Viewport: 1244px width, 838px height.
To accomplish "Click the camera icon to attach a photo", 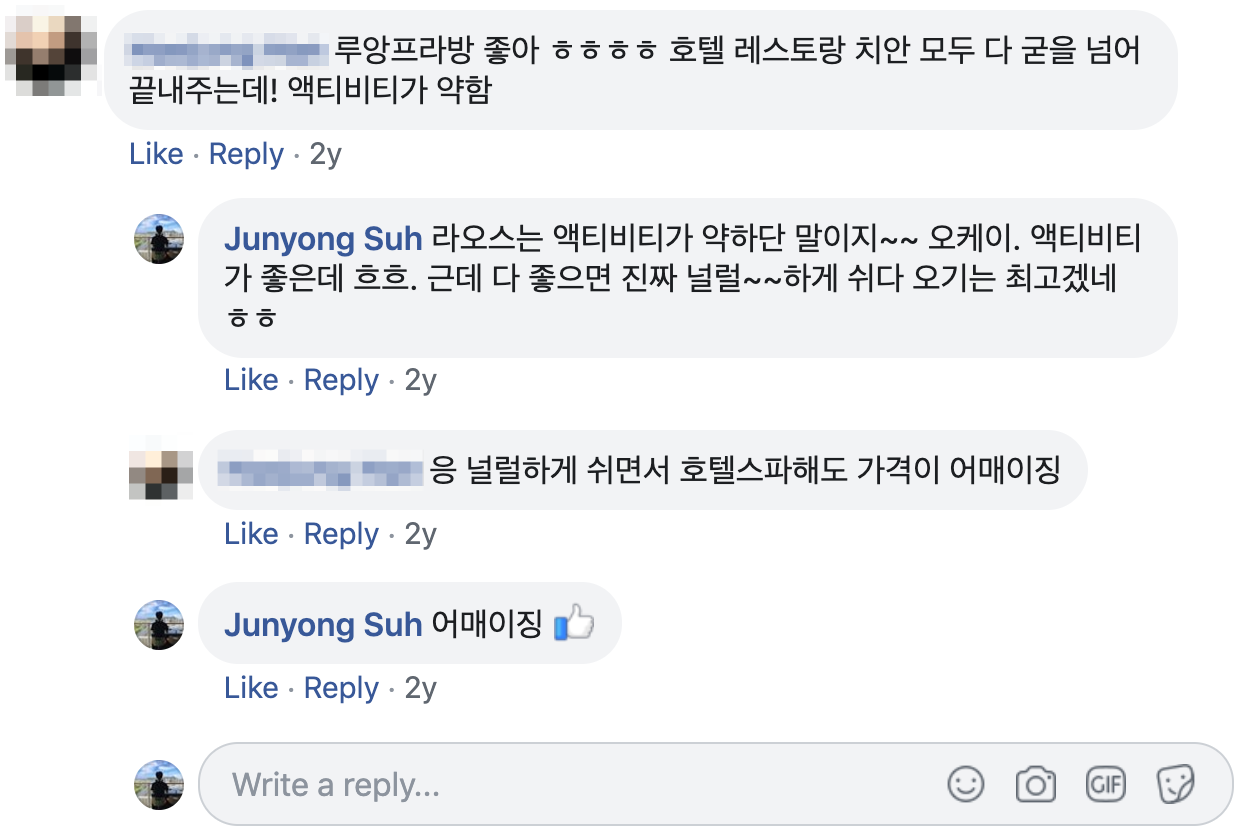I will 1034,785.
